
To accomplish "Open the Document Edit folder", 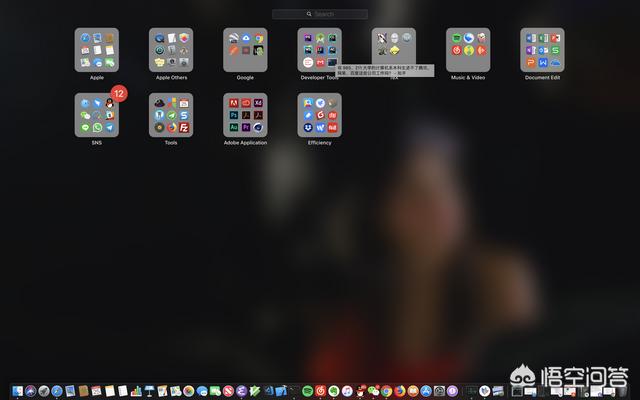I will point(542,50).
